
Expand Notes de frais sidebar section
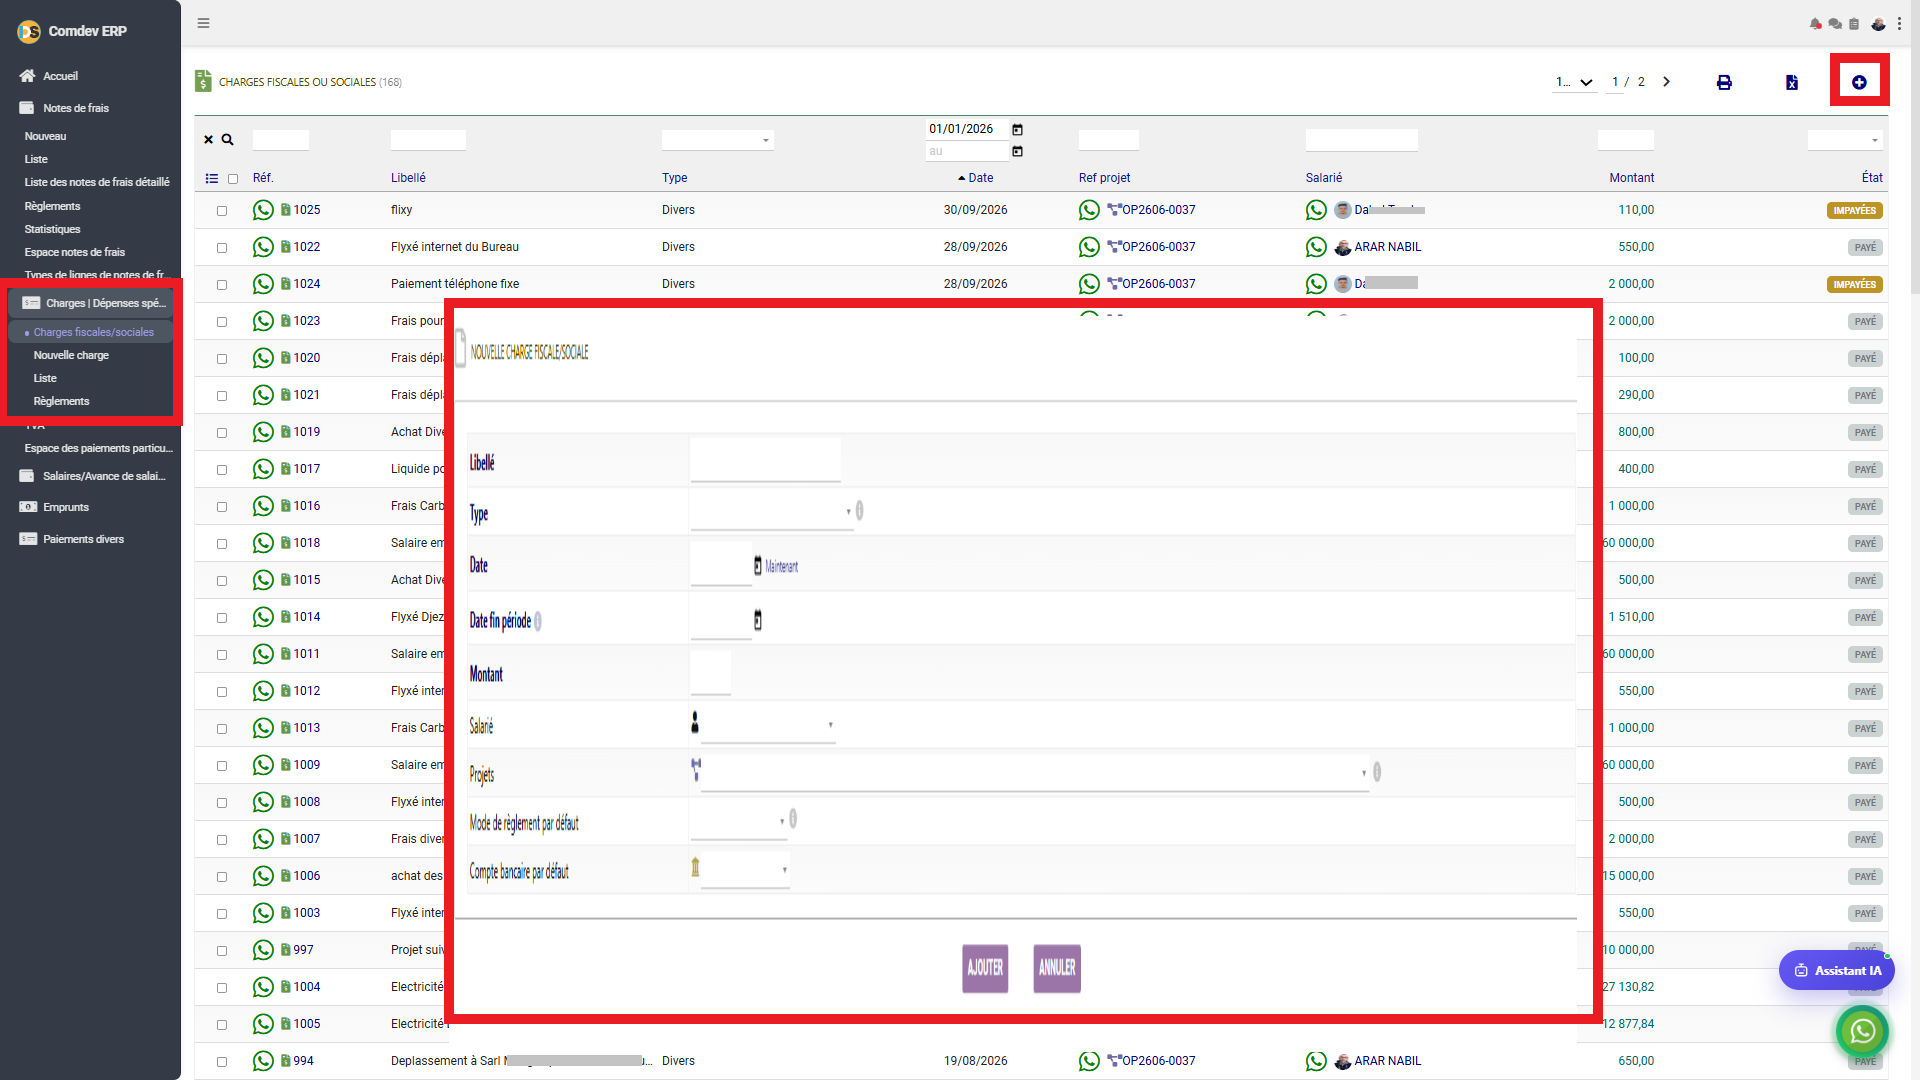[x=64, y=108]
